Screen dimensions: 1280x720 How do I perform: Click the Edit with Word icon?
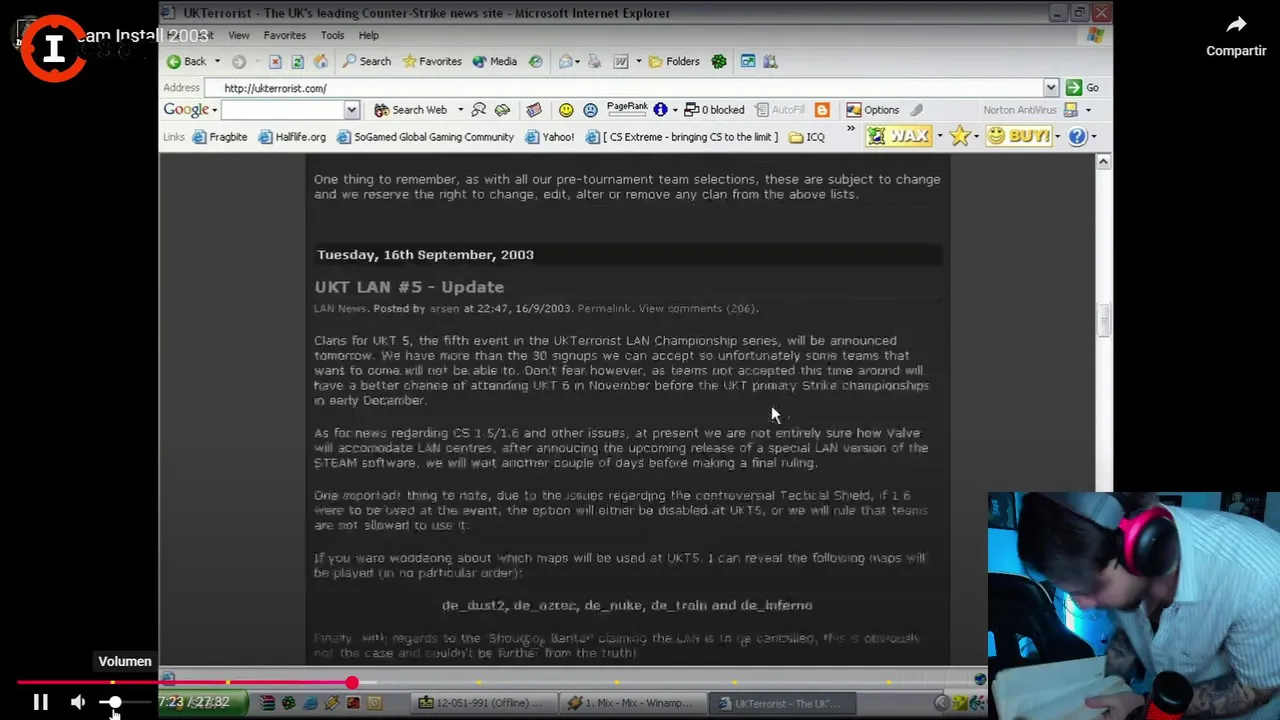click(620, 62)
